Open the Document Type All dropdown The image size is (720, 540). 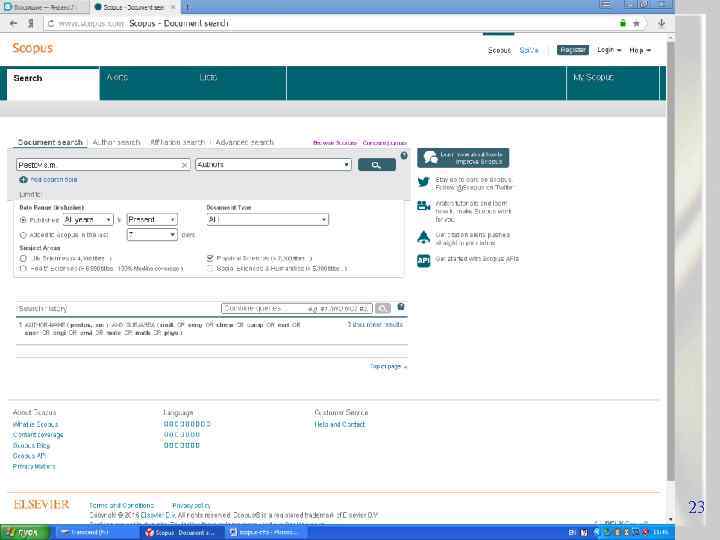(267, 220)
